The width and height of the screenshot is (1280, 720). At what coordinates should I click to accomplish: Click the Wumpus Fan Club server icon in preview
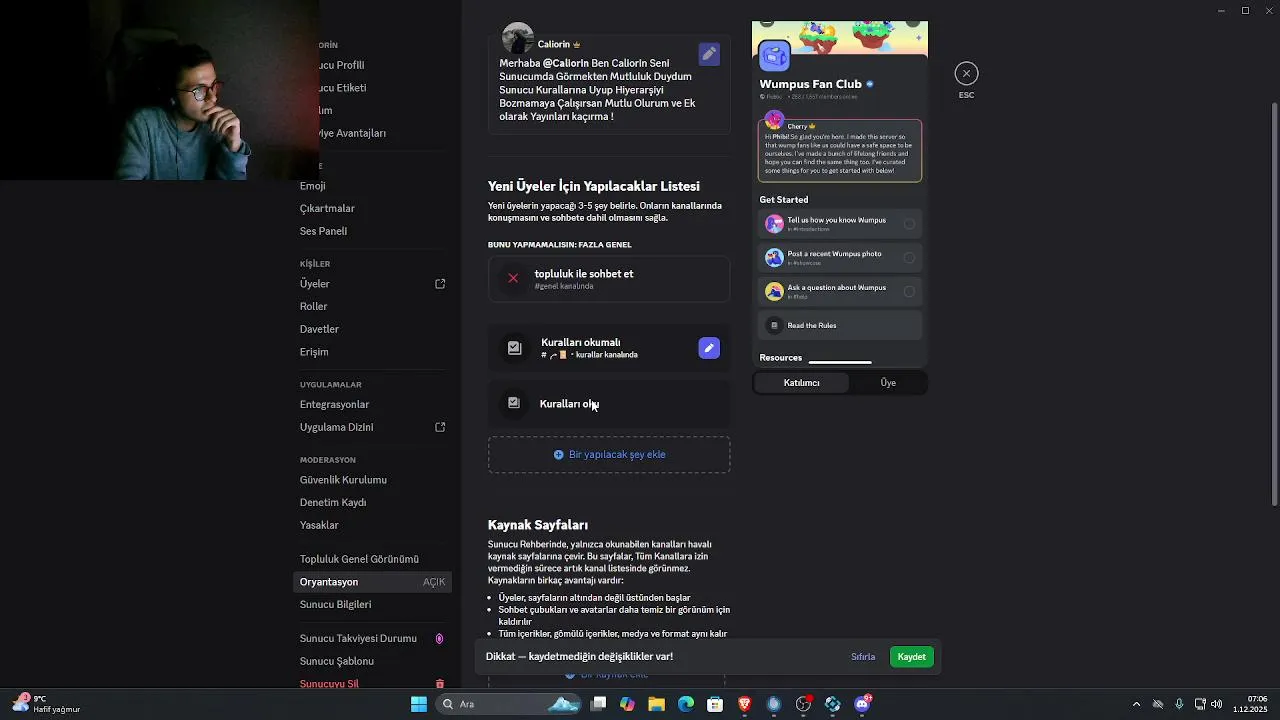(x=775, y=56)
